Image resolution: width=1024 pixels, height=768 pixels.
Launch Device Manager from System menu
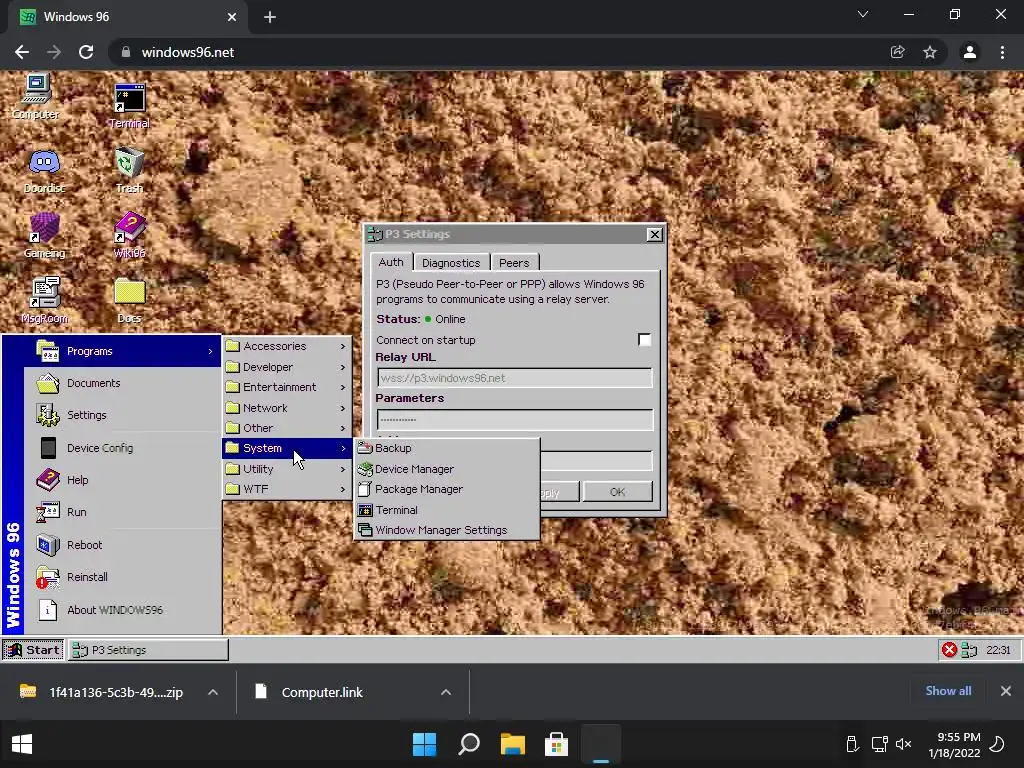[447, 469]
